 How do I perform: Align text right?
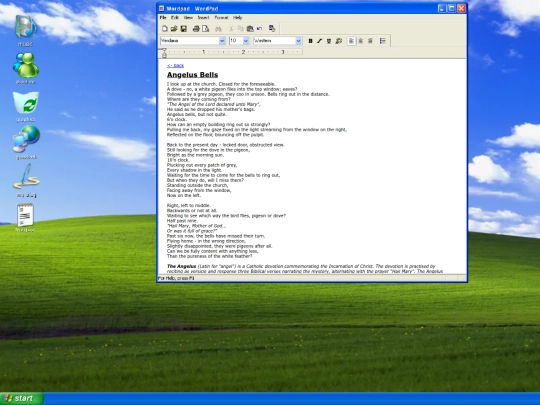coord(370,41)
